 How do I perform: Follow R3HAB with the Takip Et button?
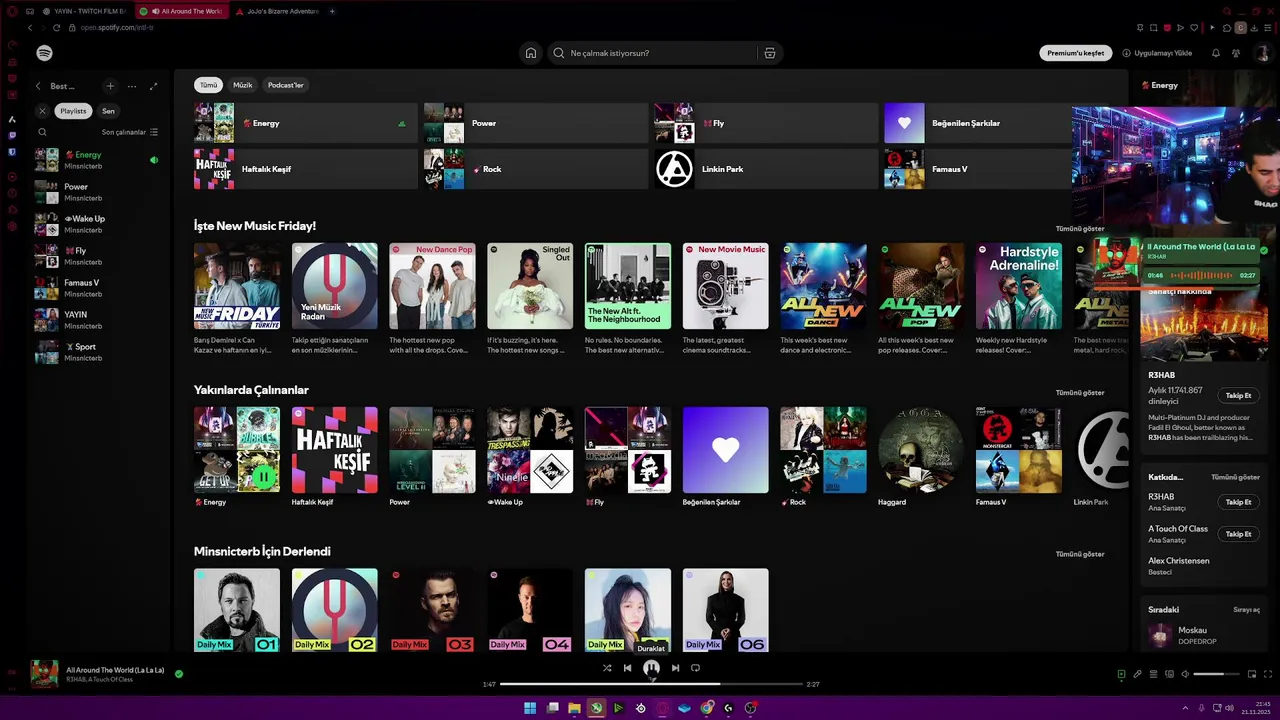[x=1238, y=396]
